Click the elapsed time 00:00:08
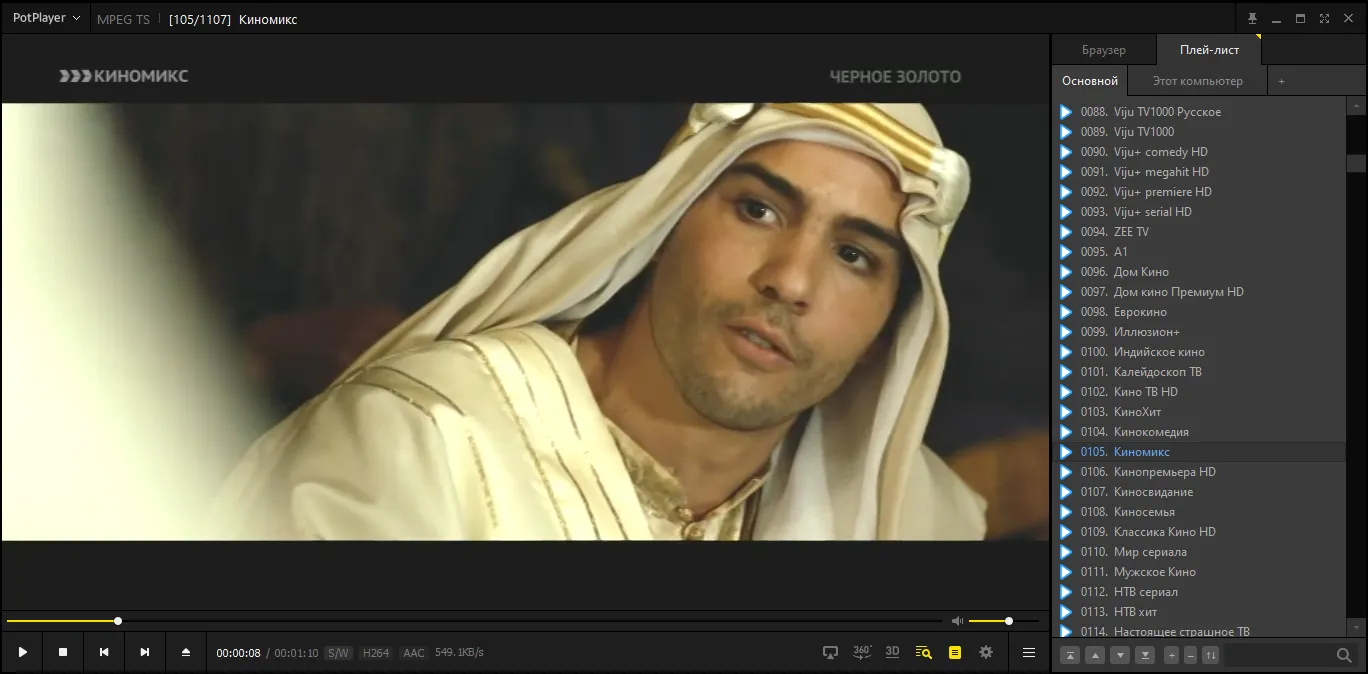The image size is (1368, 674). 238,653
